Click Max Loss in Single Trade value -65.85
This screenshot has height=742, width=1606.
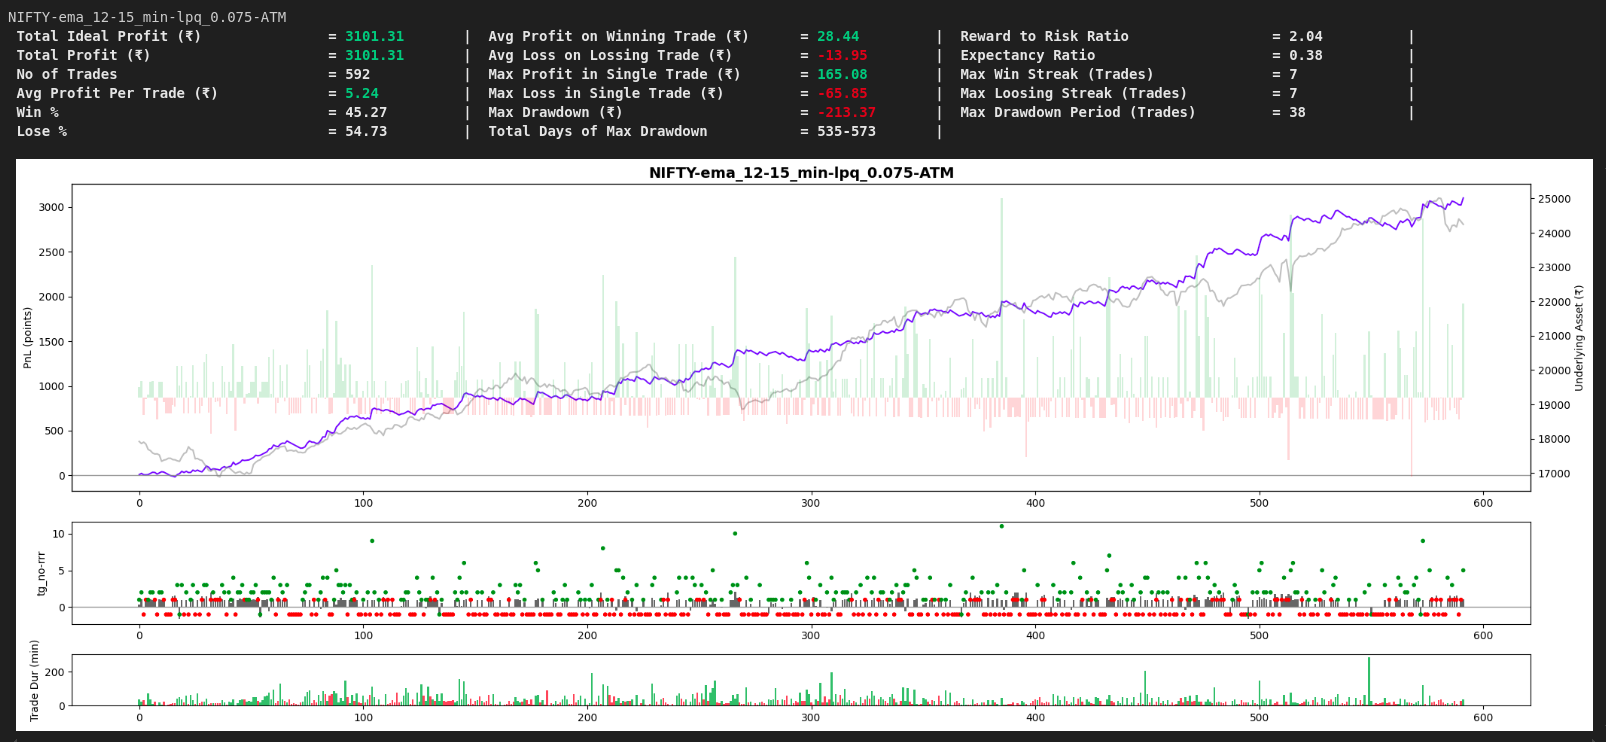842,93
